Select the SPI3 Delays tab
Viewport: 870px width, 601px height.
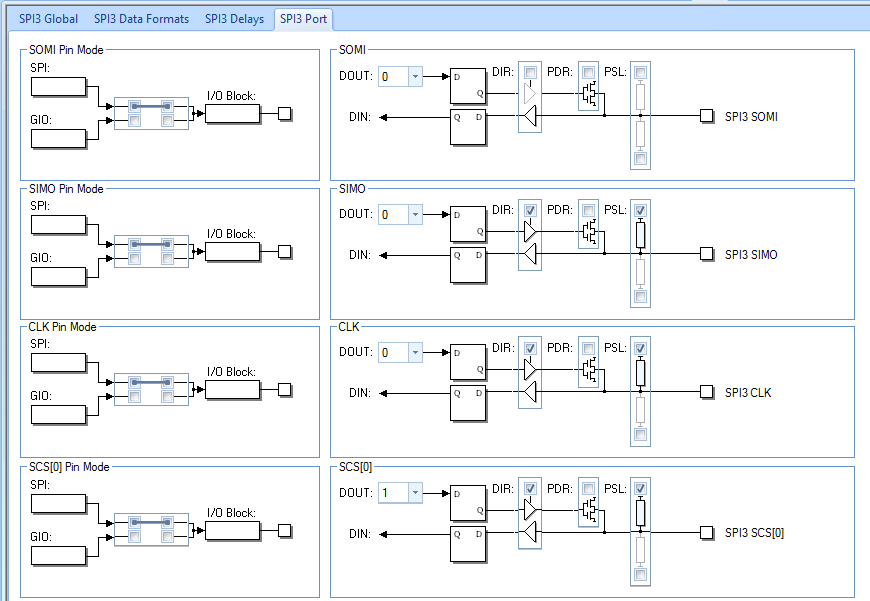coord(234,19)
